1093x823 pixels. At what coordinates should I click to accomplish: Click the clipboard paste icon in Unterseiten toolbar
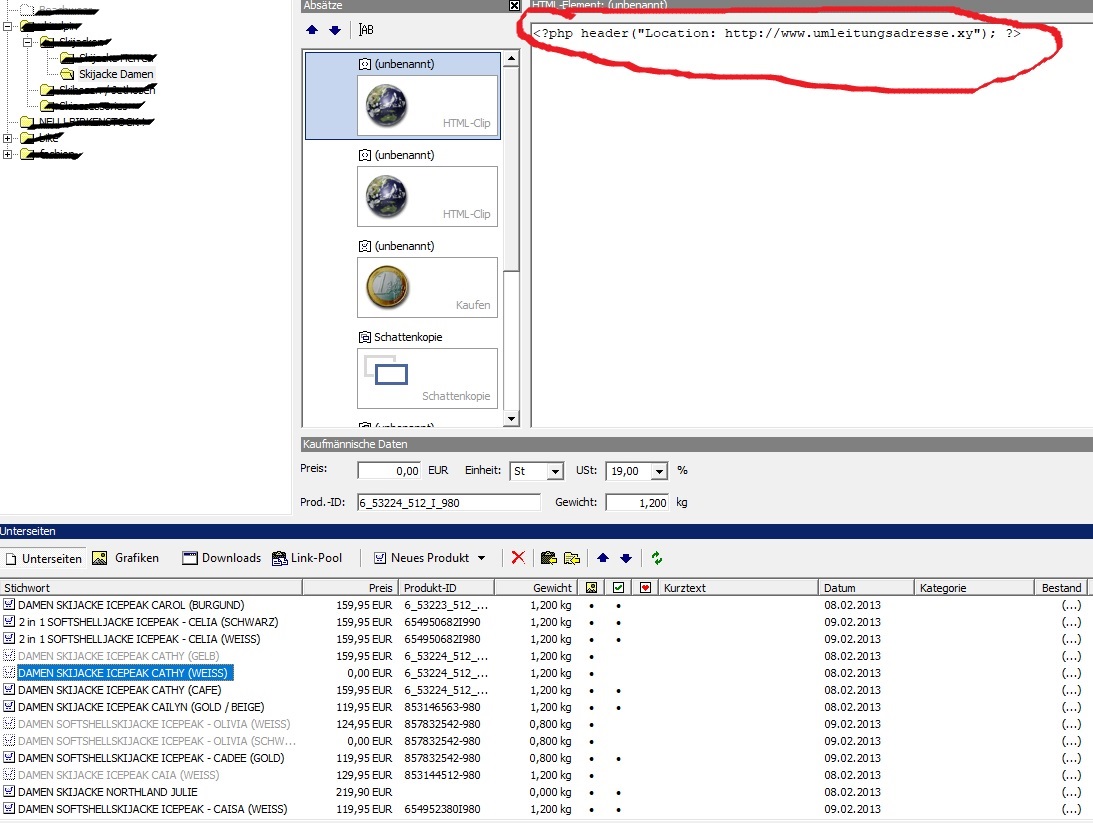tap(548, 558)
